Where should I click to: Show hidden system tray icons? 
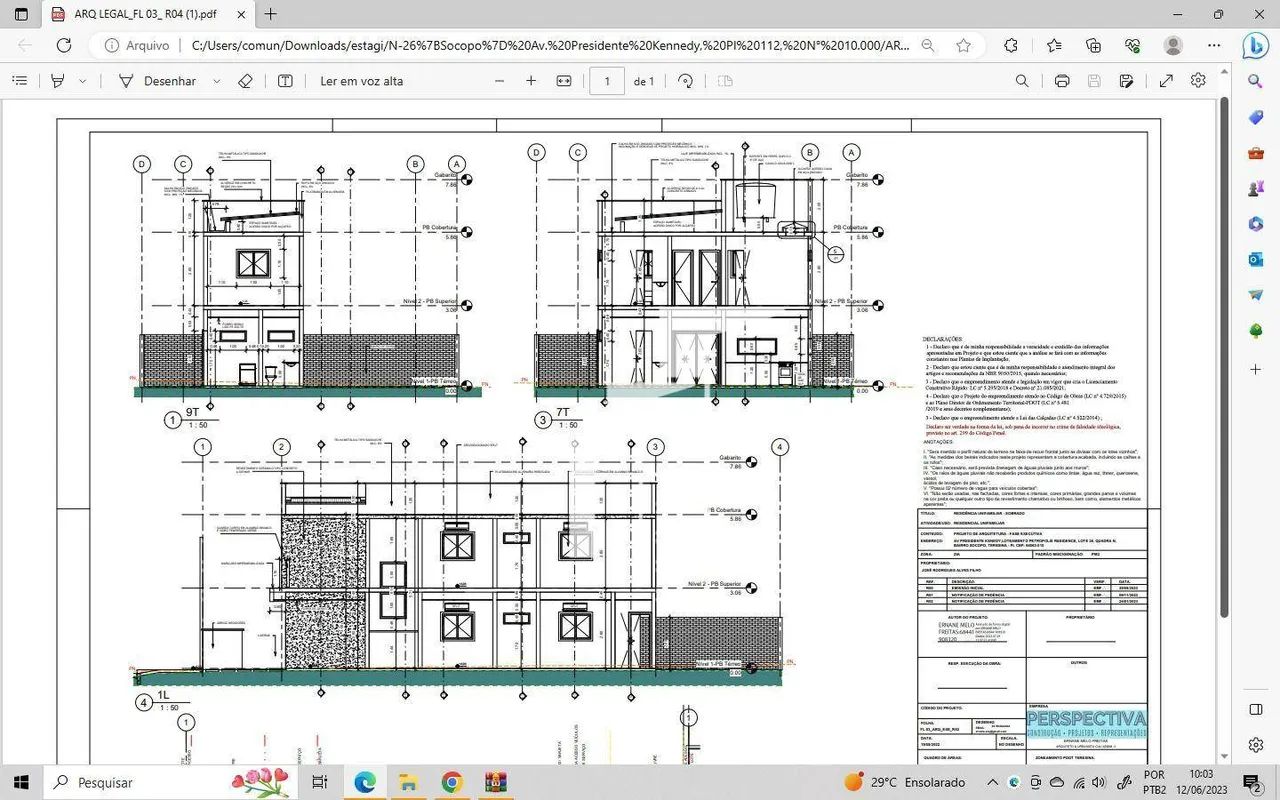coord(992,782)
